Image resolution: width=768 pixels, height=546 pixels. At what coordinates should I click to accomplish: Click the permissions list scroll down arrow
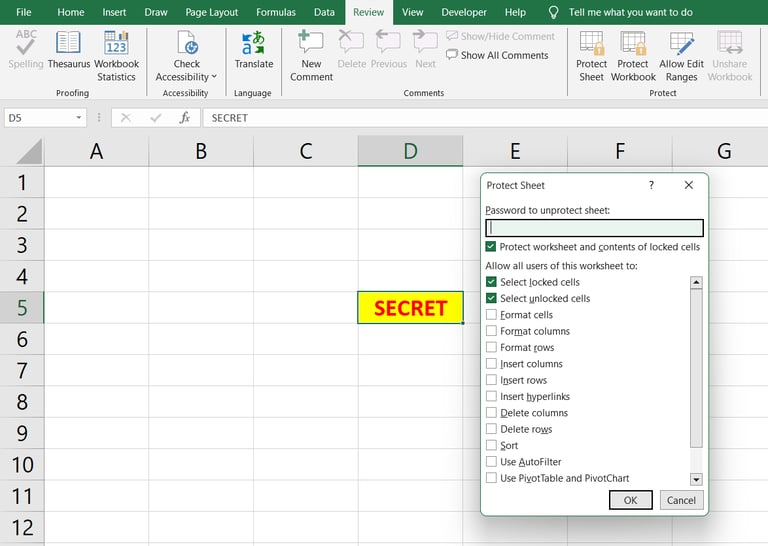click(696, 479)
